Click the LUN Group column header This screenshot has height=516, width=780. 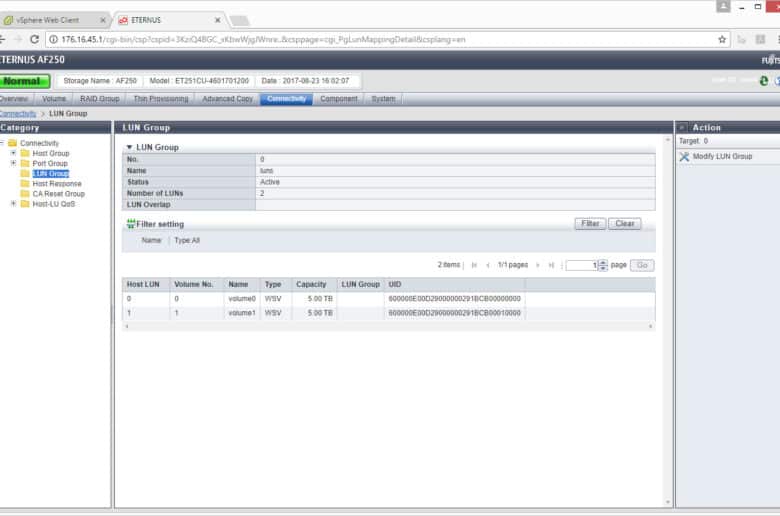pyautogui.click(x=361, y=285)
